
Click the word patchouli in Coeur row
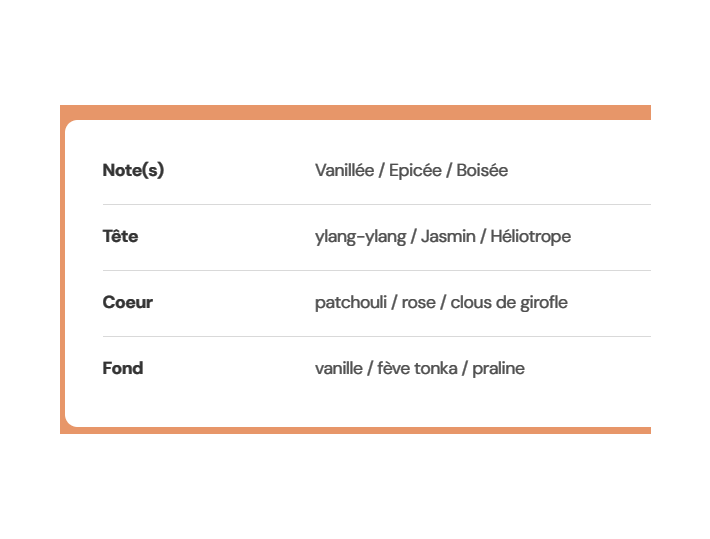point(351,303)
